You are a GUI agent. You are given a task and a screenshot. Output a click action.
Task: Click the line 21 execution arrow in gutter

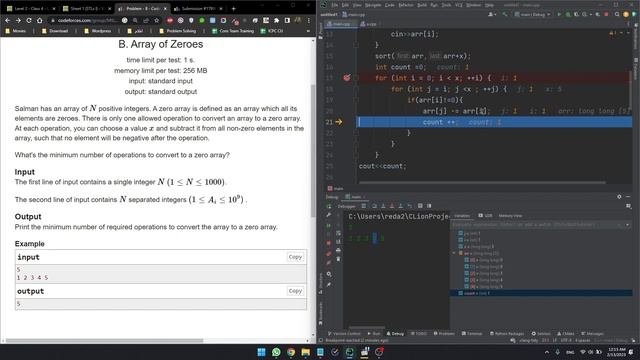(x=339, y=122)
